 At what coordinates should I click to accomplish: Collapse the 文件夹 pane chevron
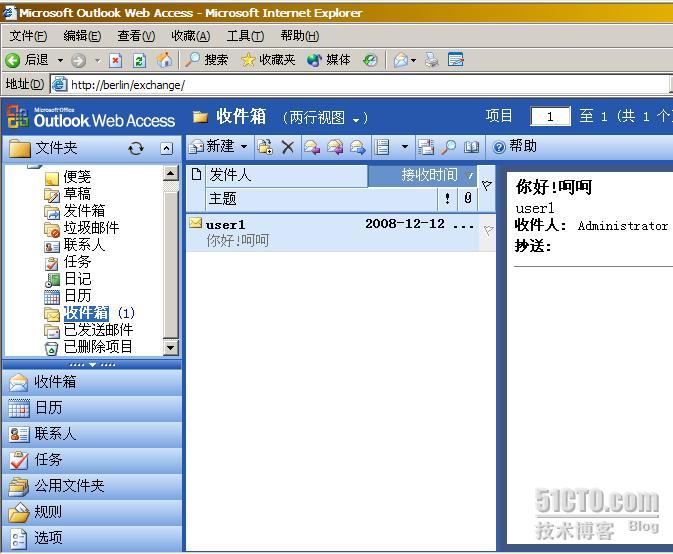(x=167, y=148)
